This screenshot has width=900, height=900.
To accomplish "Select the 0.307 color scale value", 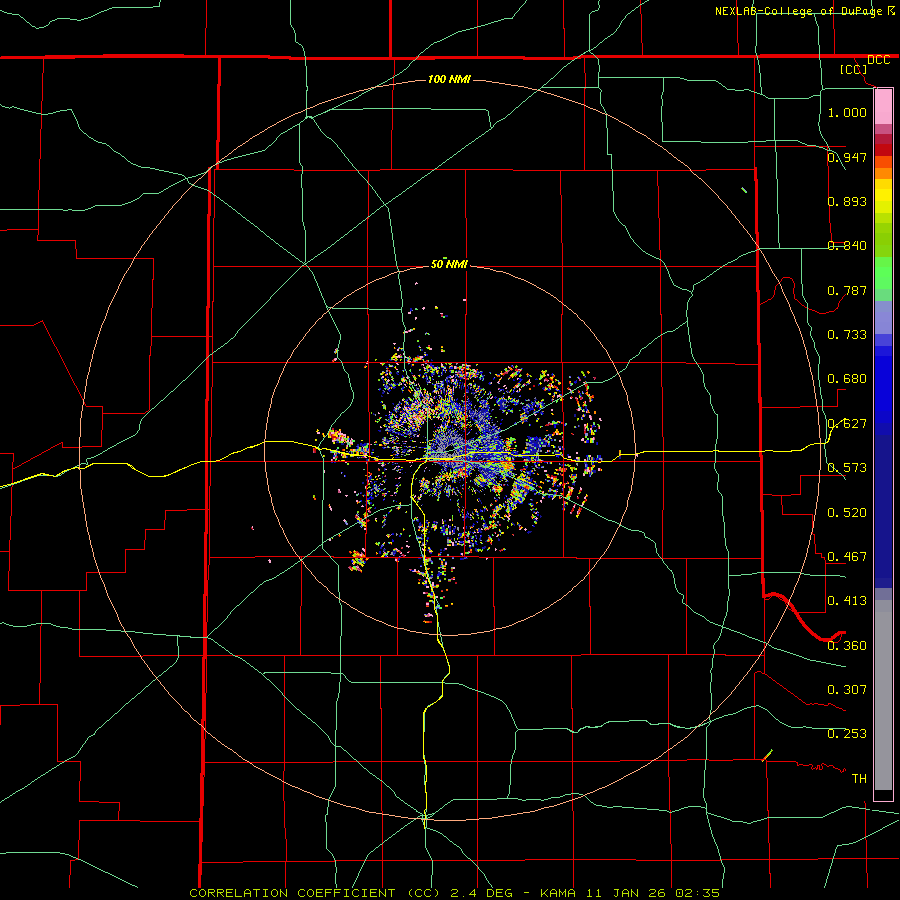I will [x=847, y=690].
